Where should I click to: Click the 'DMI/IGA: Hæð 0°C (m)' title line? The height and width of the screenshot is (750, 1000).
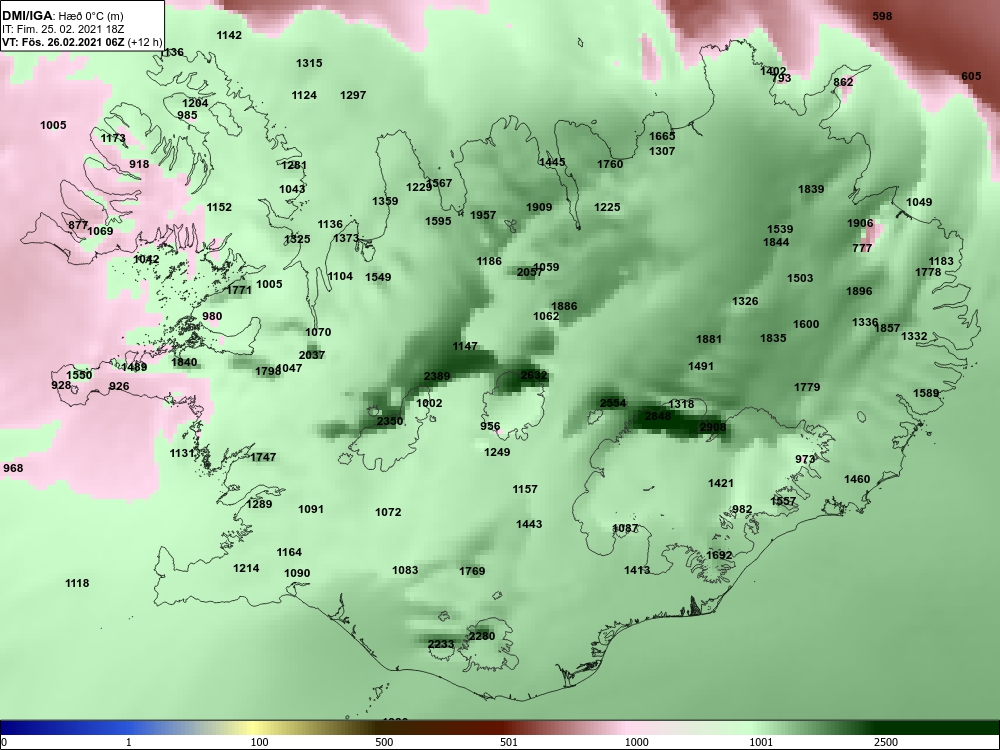click(x=62, y=16)
